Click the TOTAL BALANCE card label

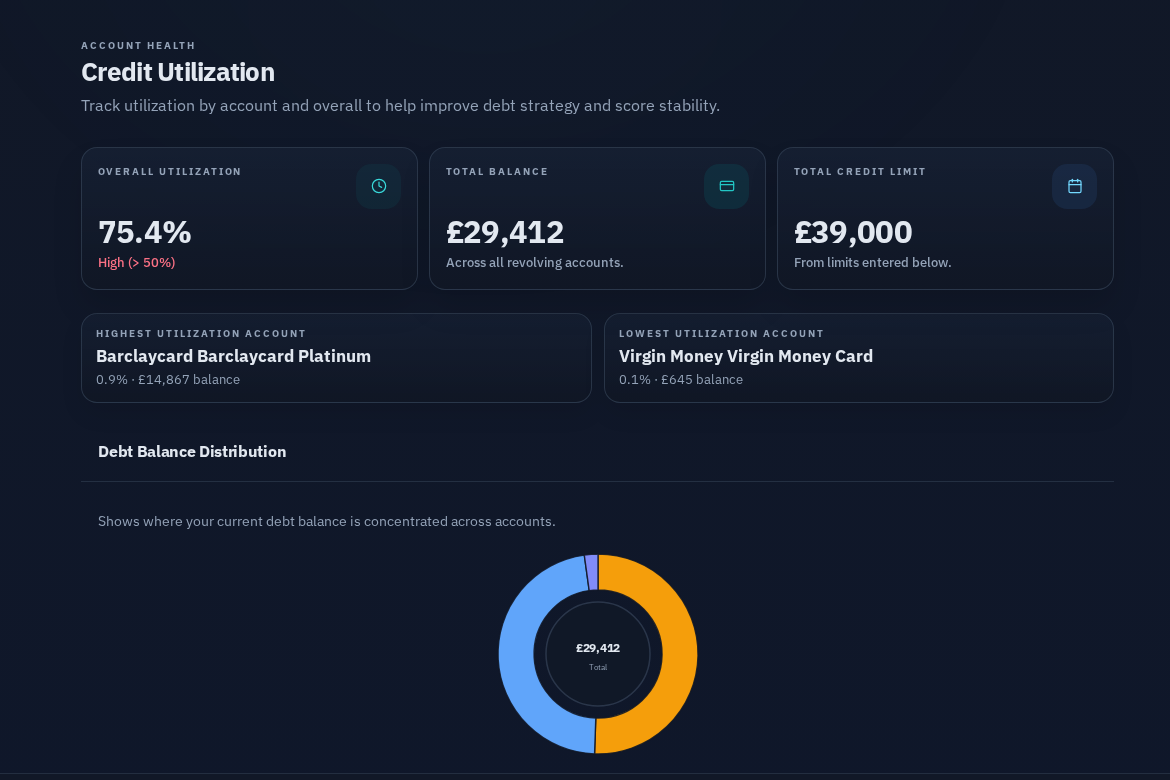[497, 172]
